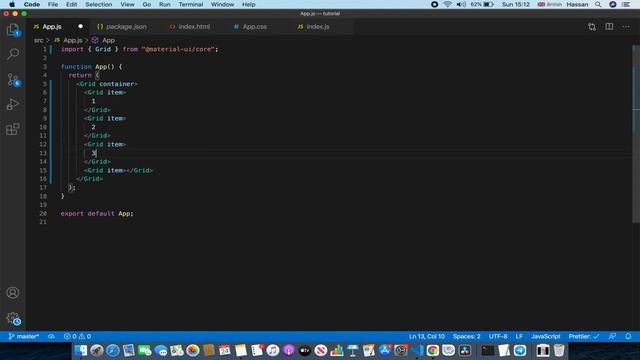Screen dimensions: 640x360
Task: Click the feedback icon in status bar
Action: (x=612, y=336)
